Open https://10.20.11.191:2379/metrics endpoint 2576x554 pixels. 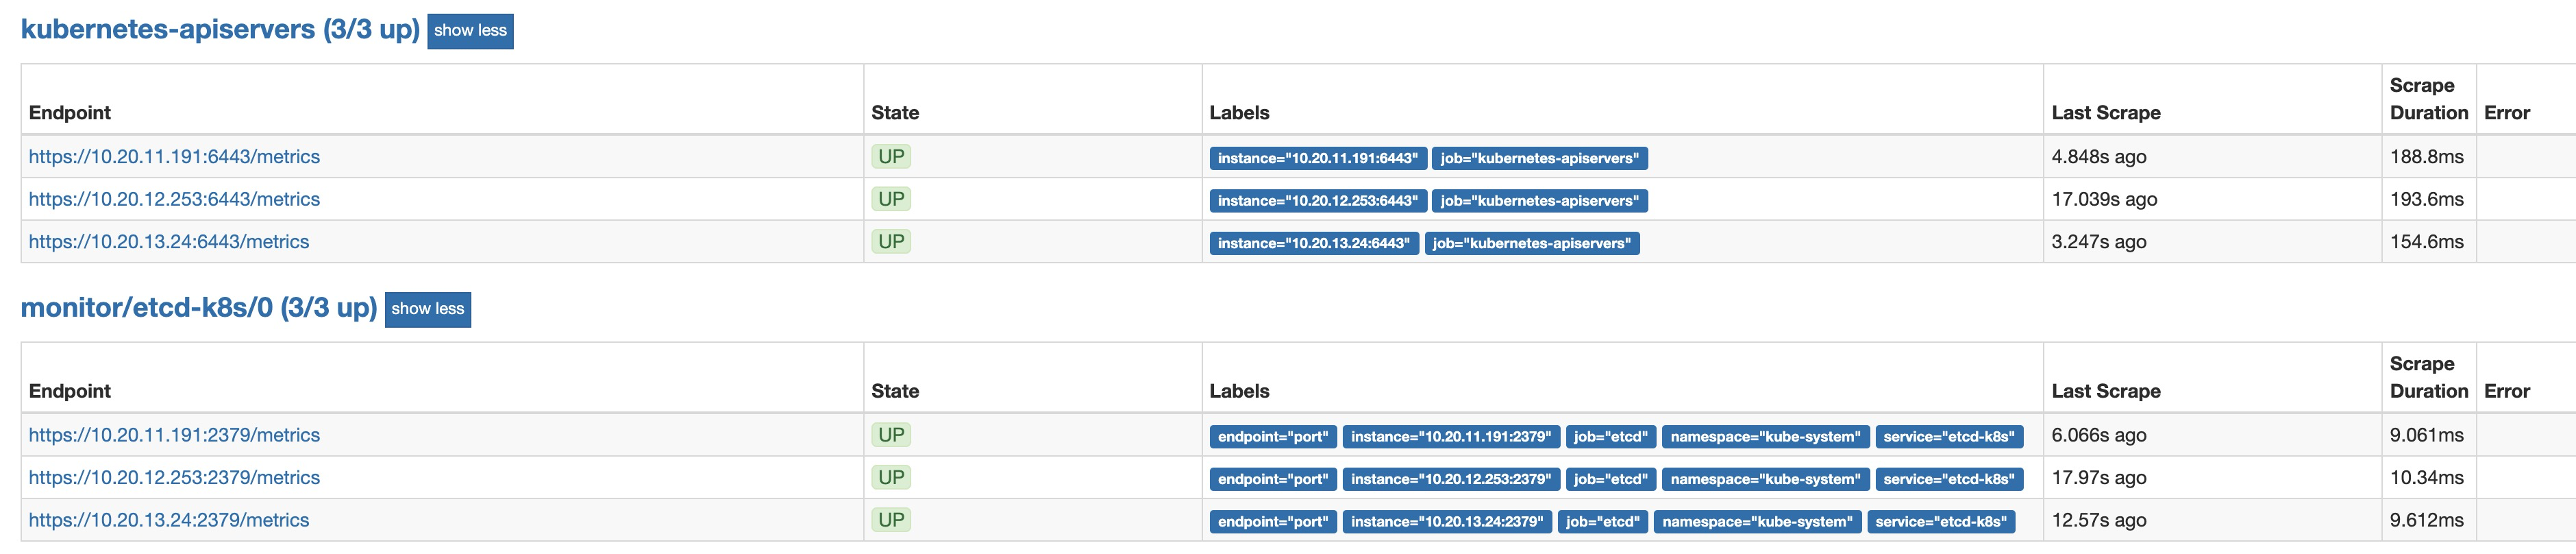pos(174,435)
